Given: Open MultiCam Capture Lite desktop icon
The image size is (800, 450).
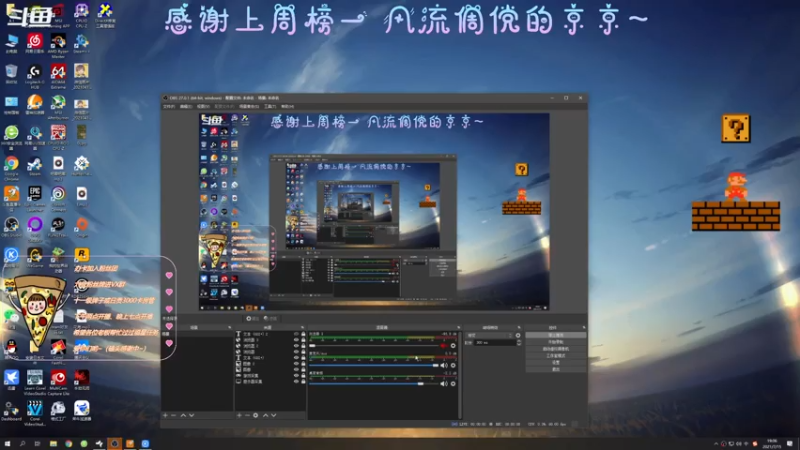Looking at the screenshot, I should pyautogui.click(x=58, y=382).
